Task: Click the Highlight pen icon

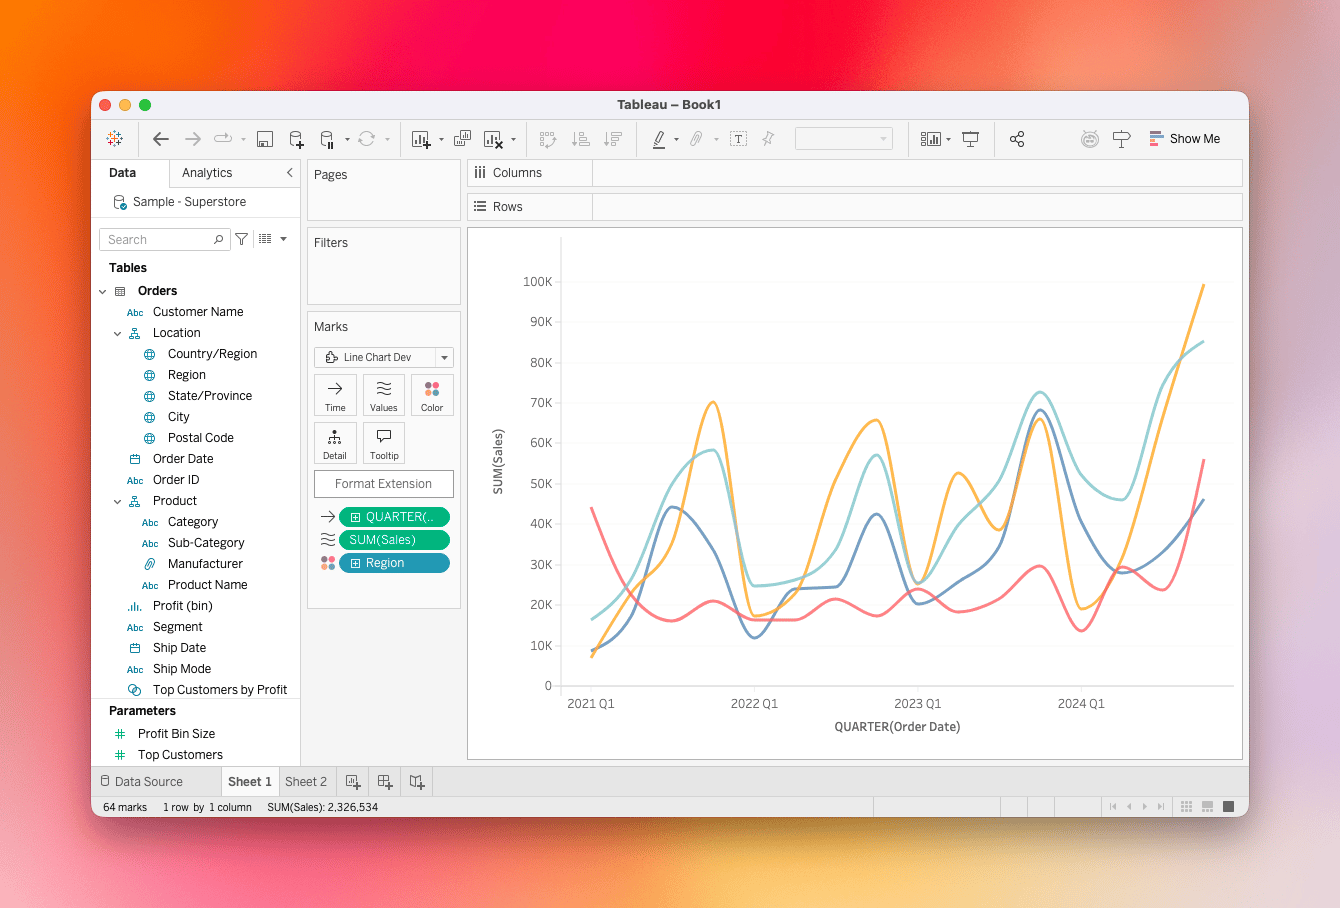Action: tap(659, 139)
